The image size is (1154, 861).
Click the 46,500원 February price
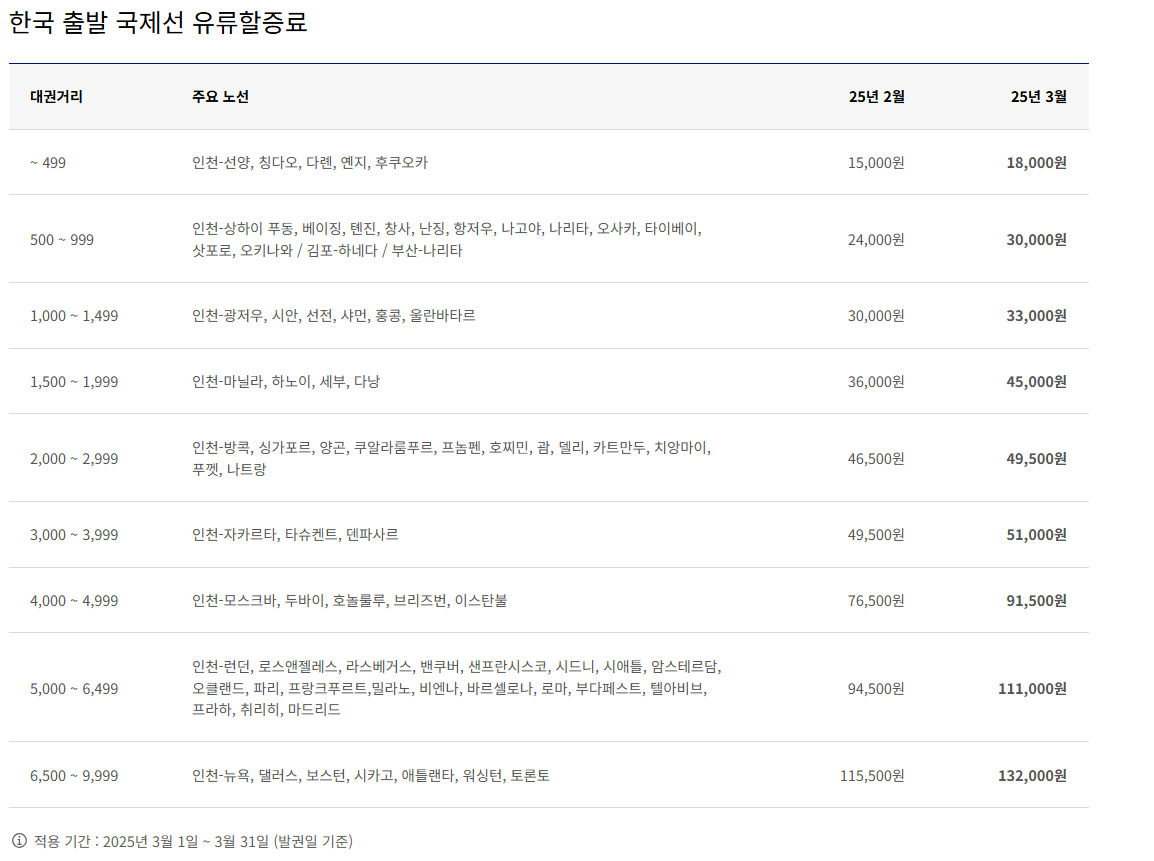coord(875,458)
